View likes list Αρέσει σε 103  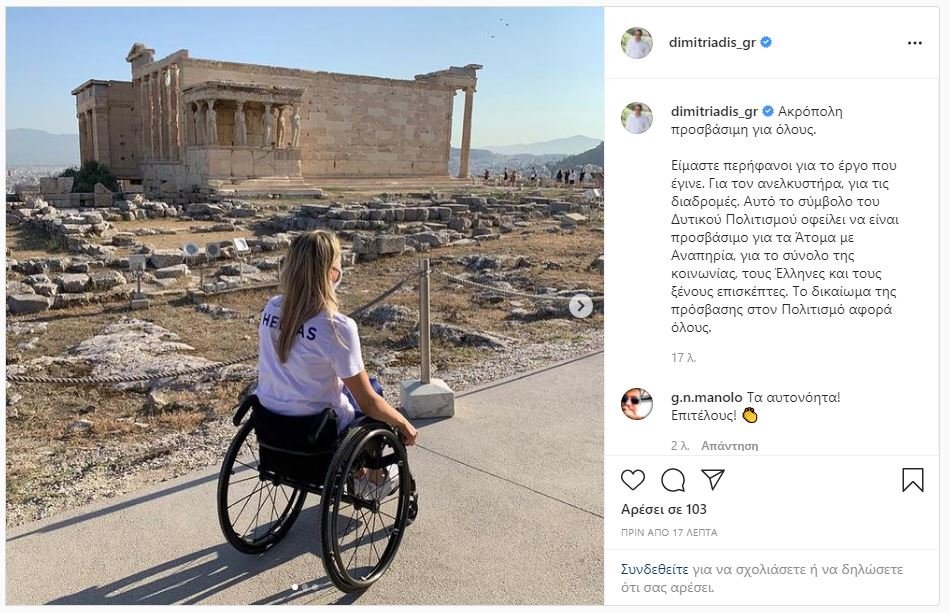point(663,509)
